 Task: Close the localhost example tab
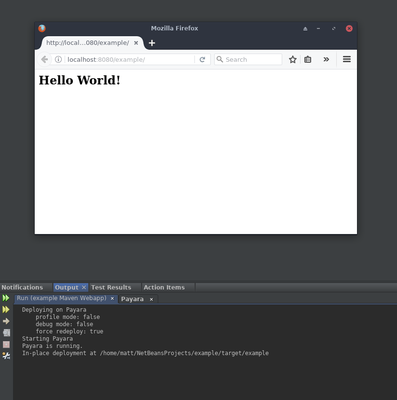(136, 43)
